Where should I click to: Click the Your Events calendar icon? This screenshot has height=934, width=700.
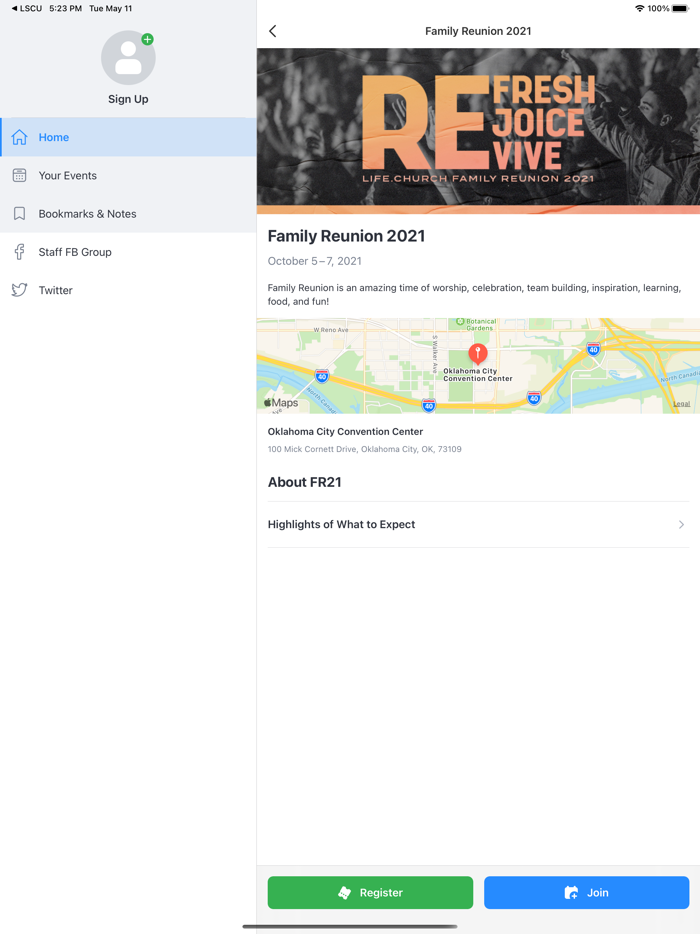[20, 176]
